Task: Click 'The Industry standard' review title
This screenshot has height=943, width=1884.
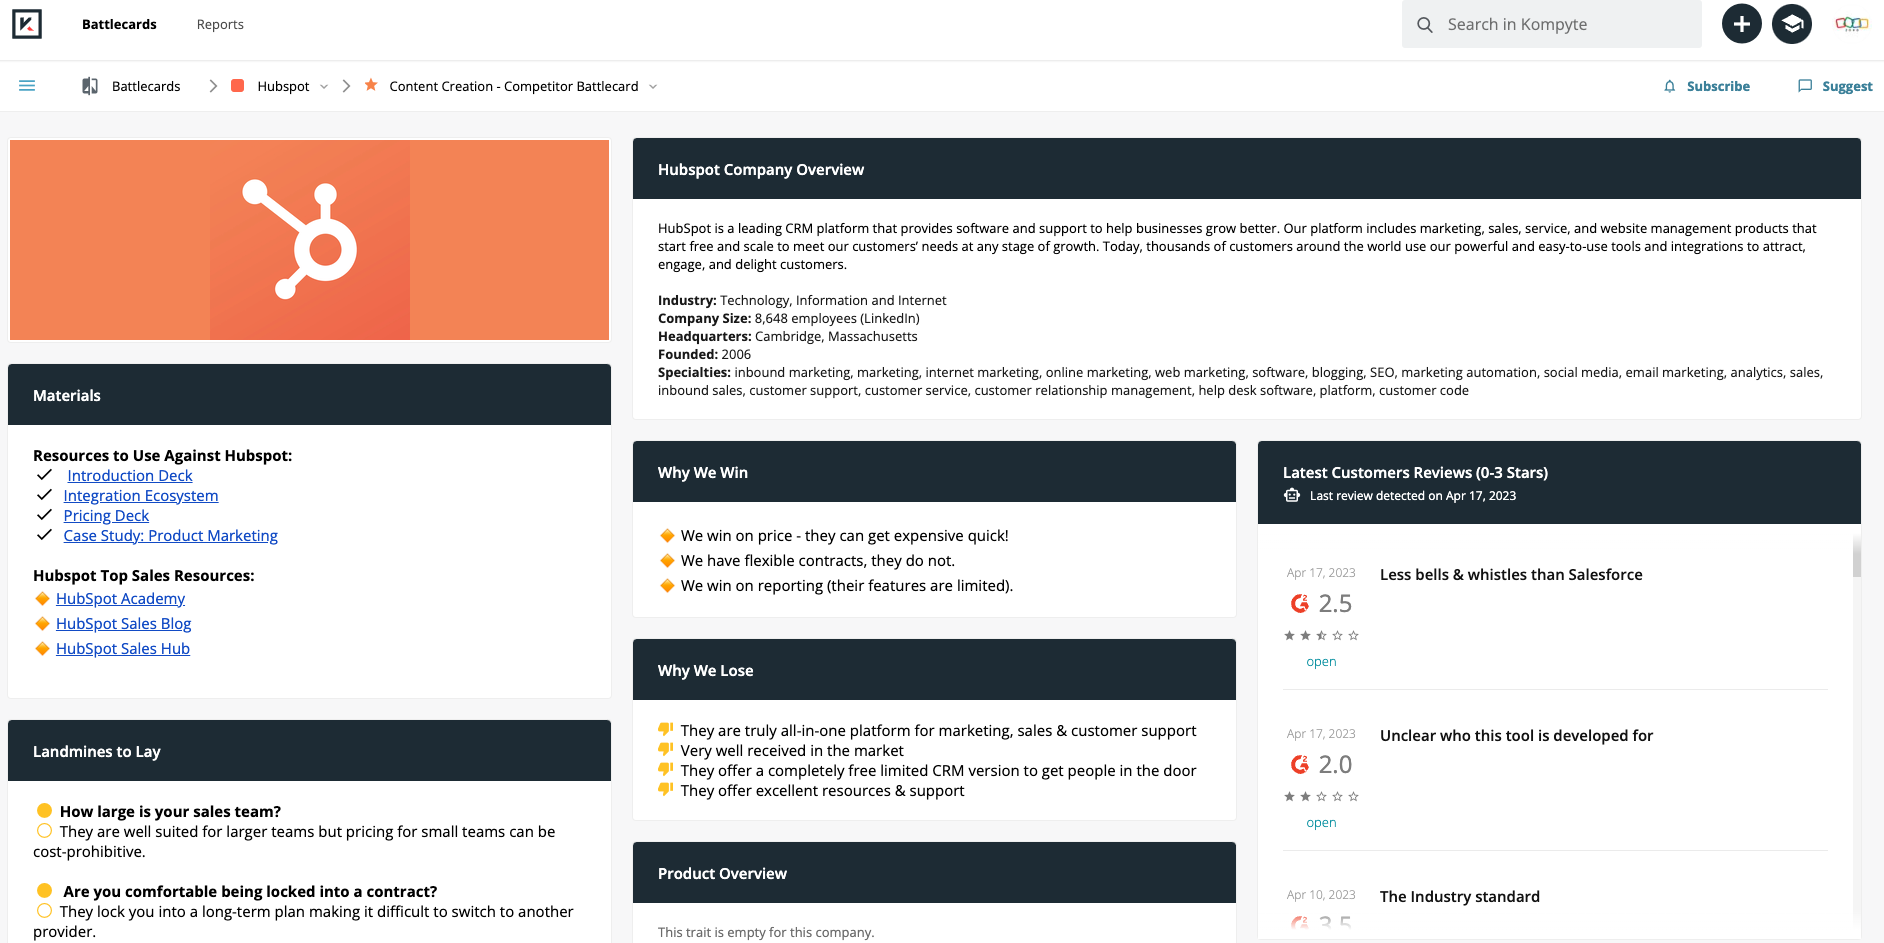Action: click(1460, 897)
